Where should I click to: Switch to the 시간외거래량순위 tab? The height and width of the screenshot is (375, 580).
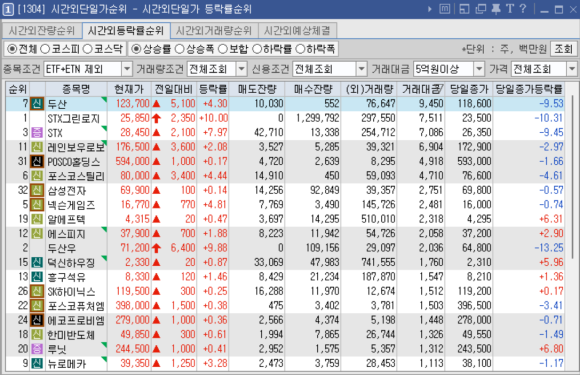(x=214, y=30)
